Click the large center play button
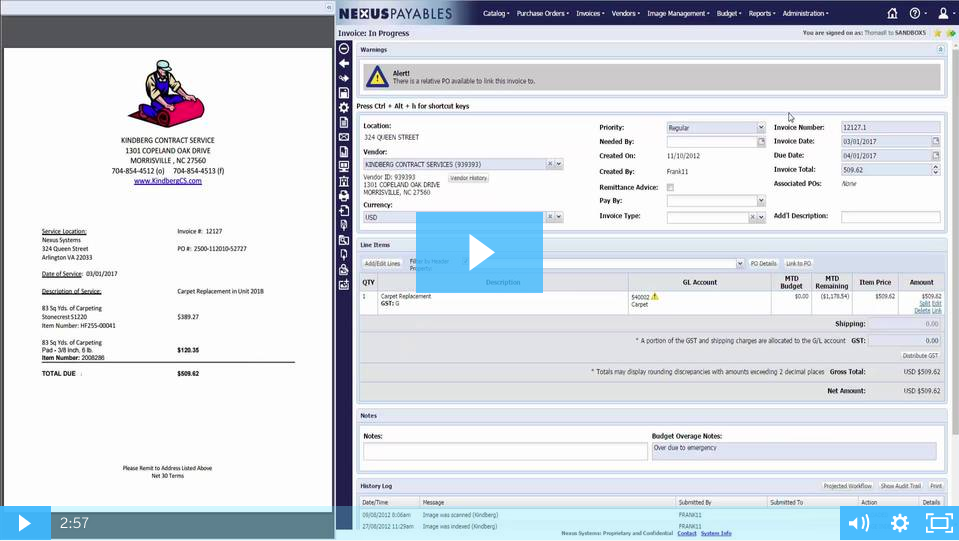The image size is (959, 541). click(x=480, y=252)
